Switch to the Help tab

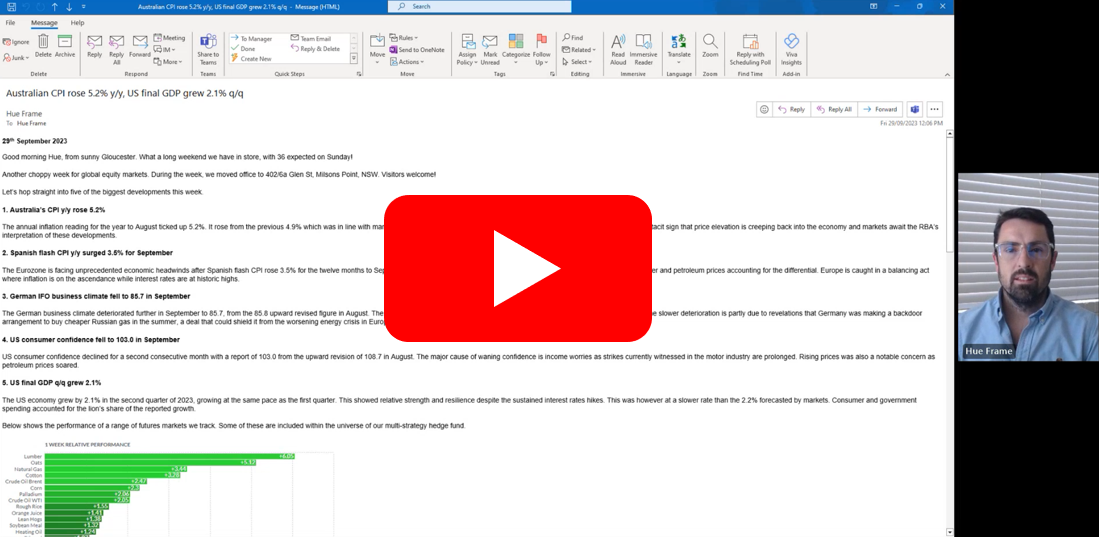(77, 22)
